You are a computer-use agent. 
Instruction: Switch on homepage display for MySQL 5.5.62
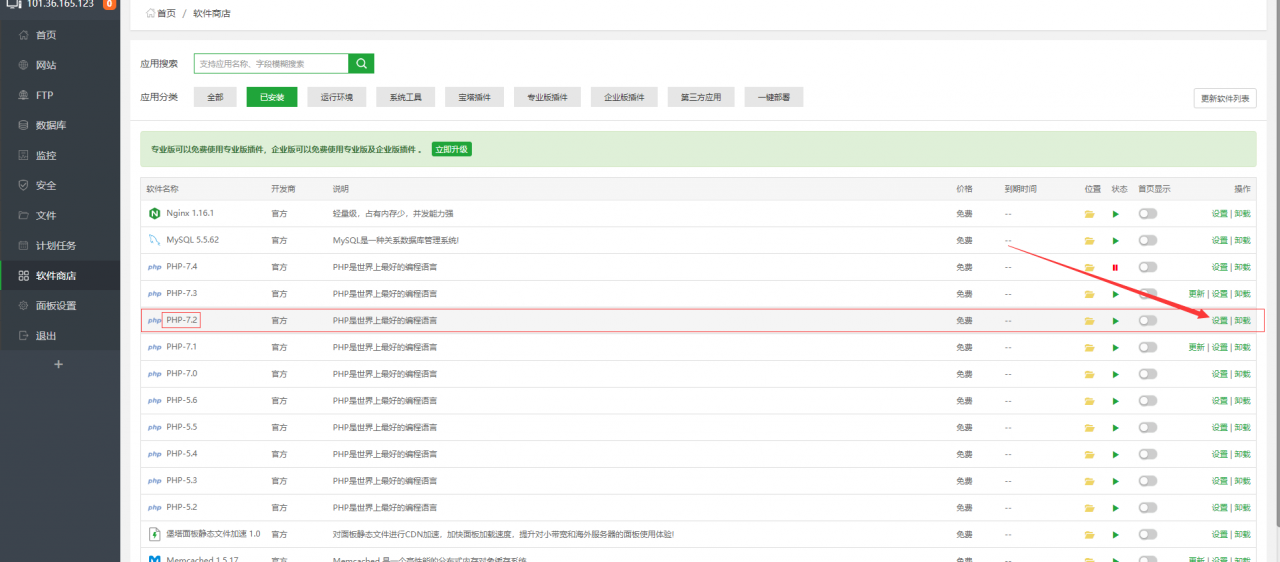tap(1147, 241)
